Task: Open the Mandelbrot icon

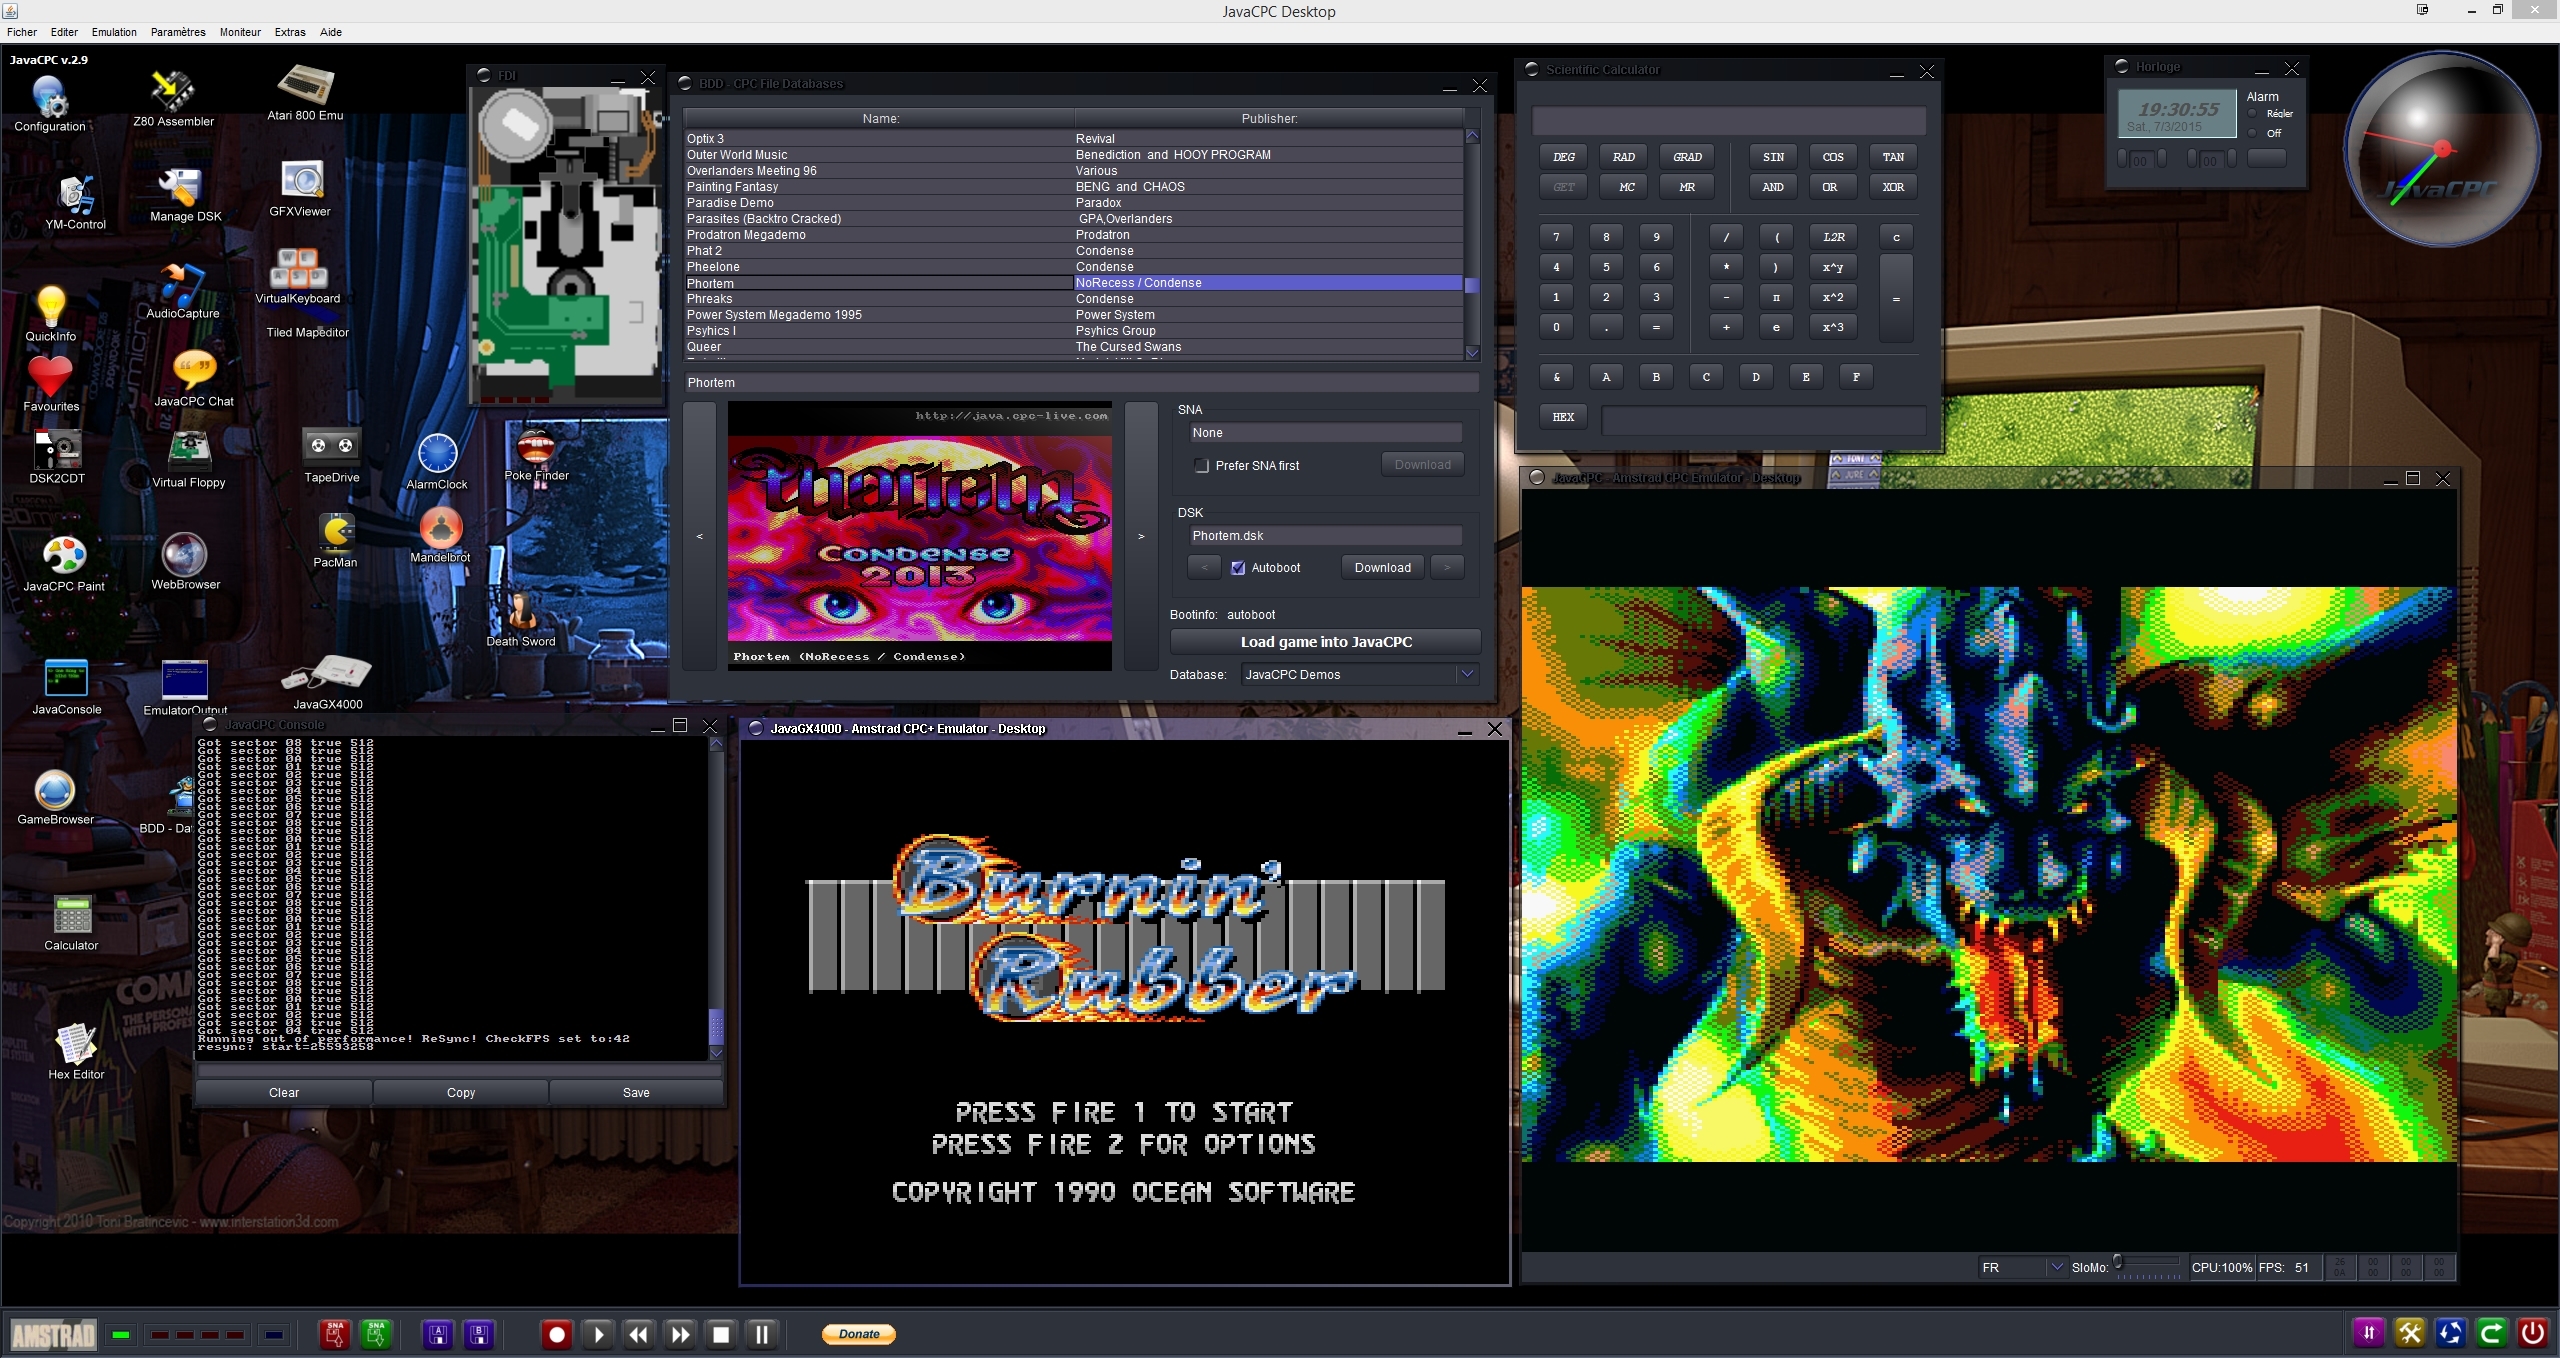Action: point(440,534)
